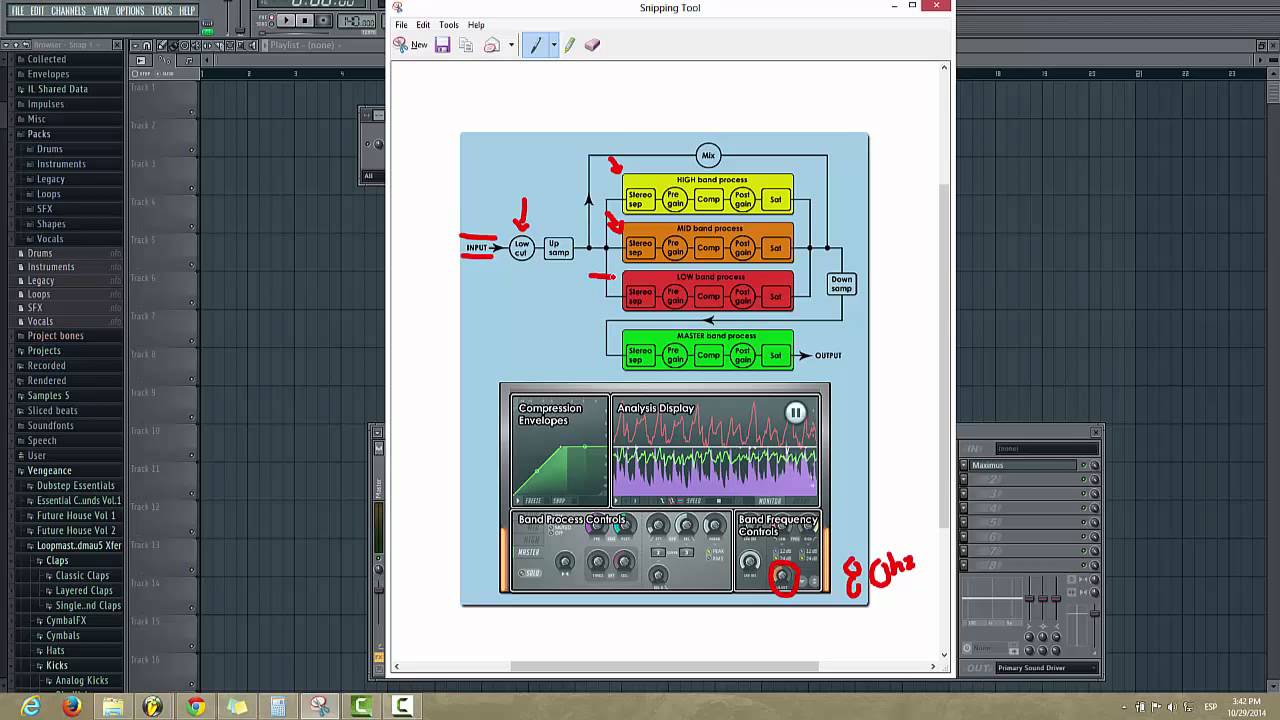
Task: Open mixer slot 8 dropdown arrow
Action: pyautogui.click(x=964, y=565)
